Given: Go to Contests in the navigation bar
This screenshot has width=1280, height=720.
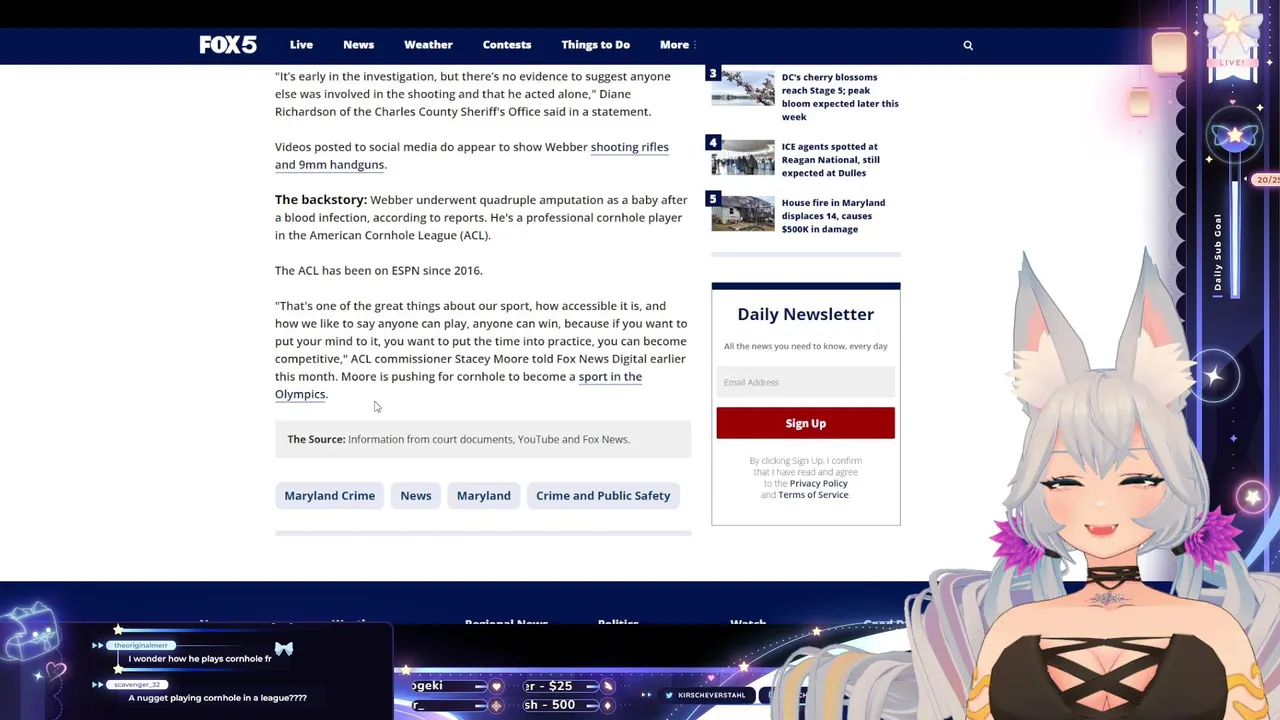Looking at the screenshot, I should (x=507, y=45).
